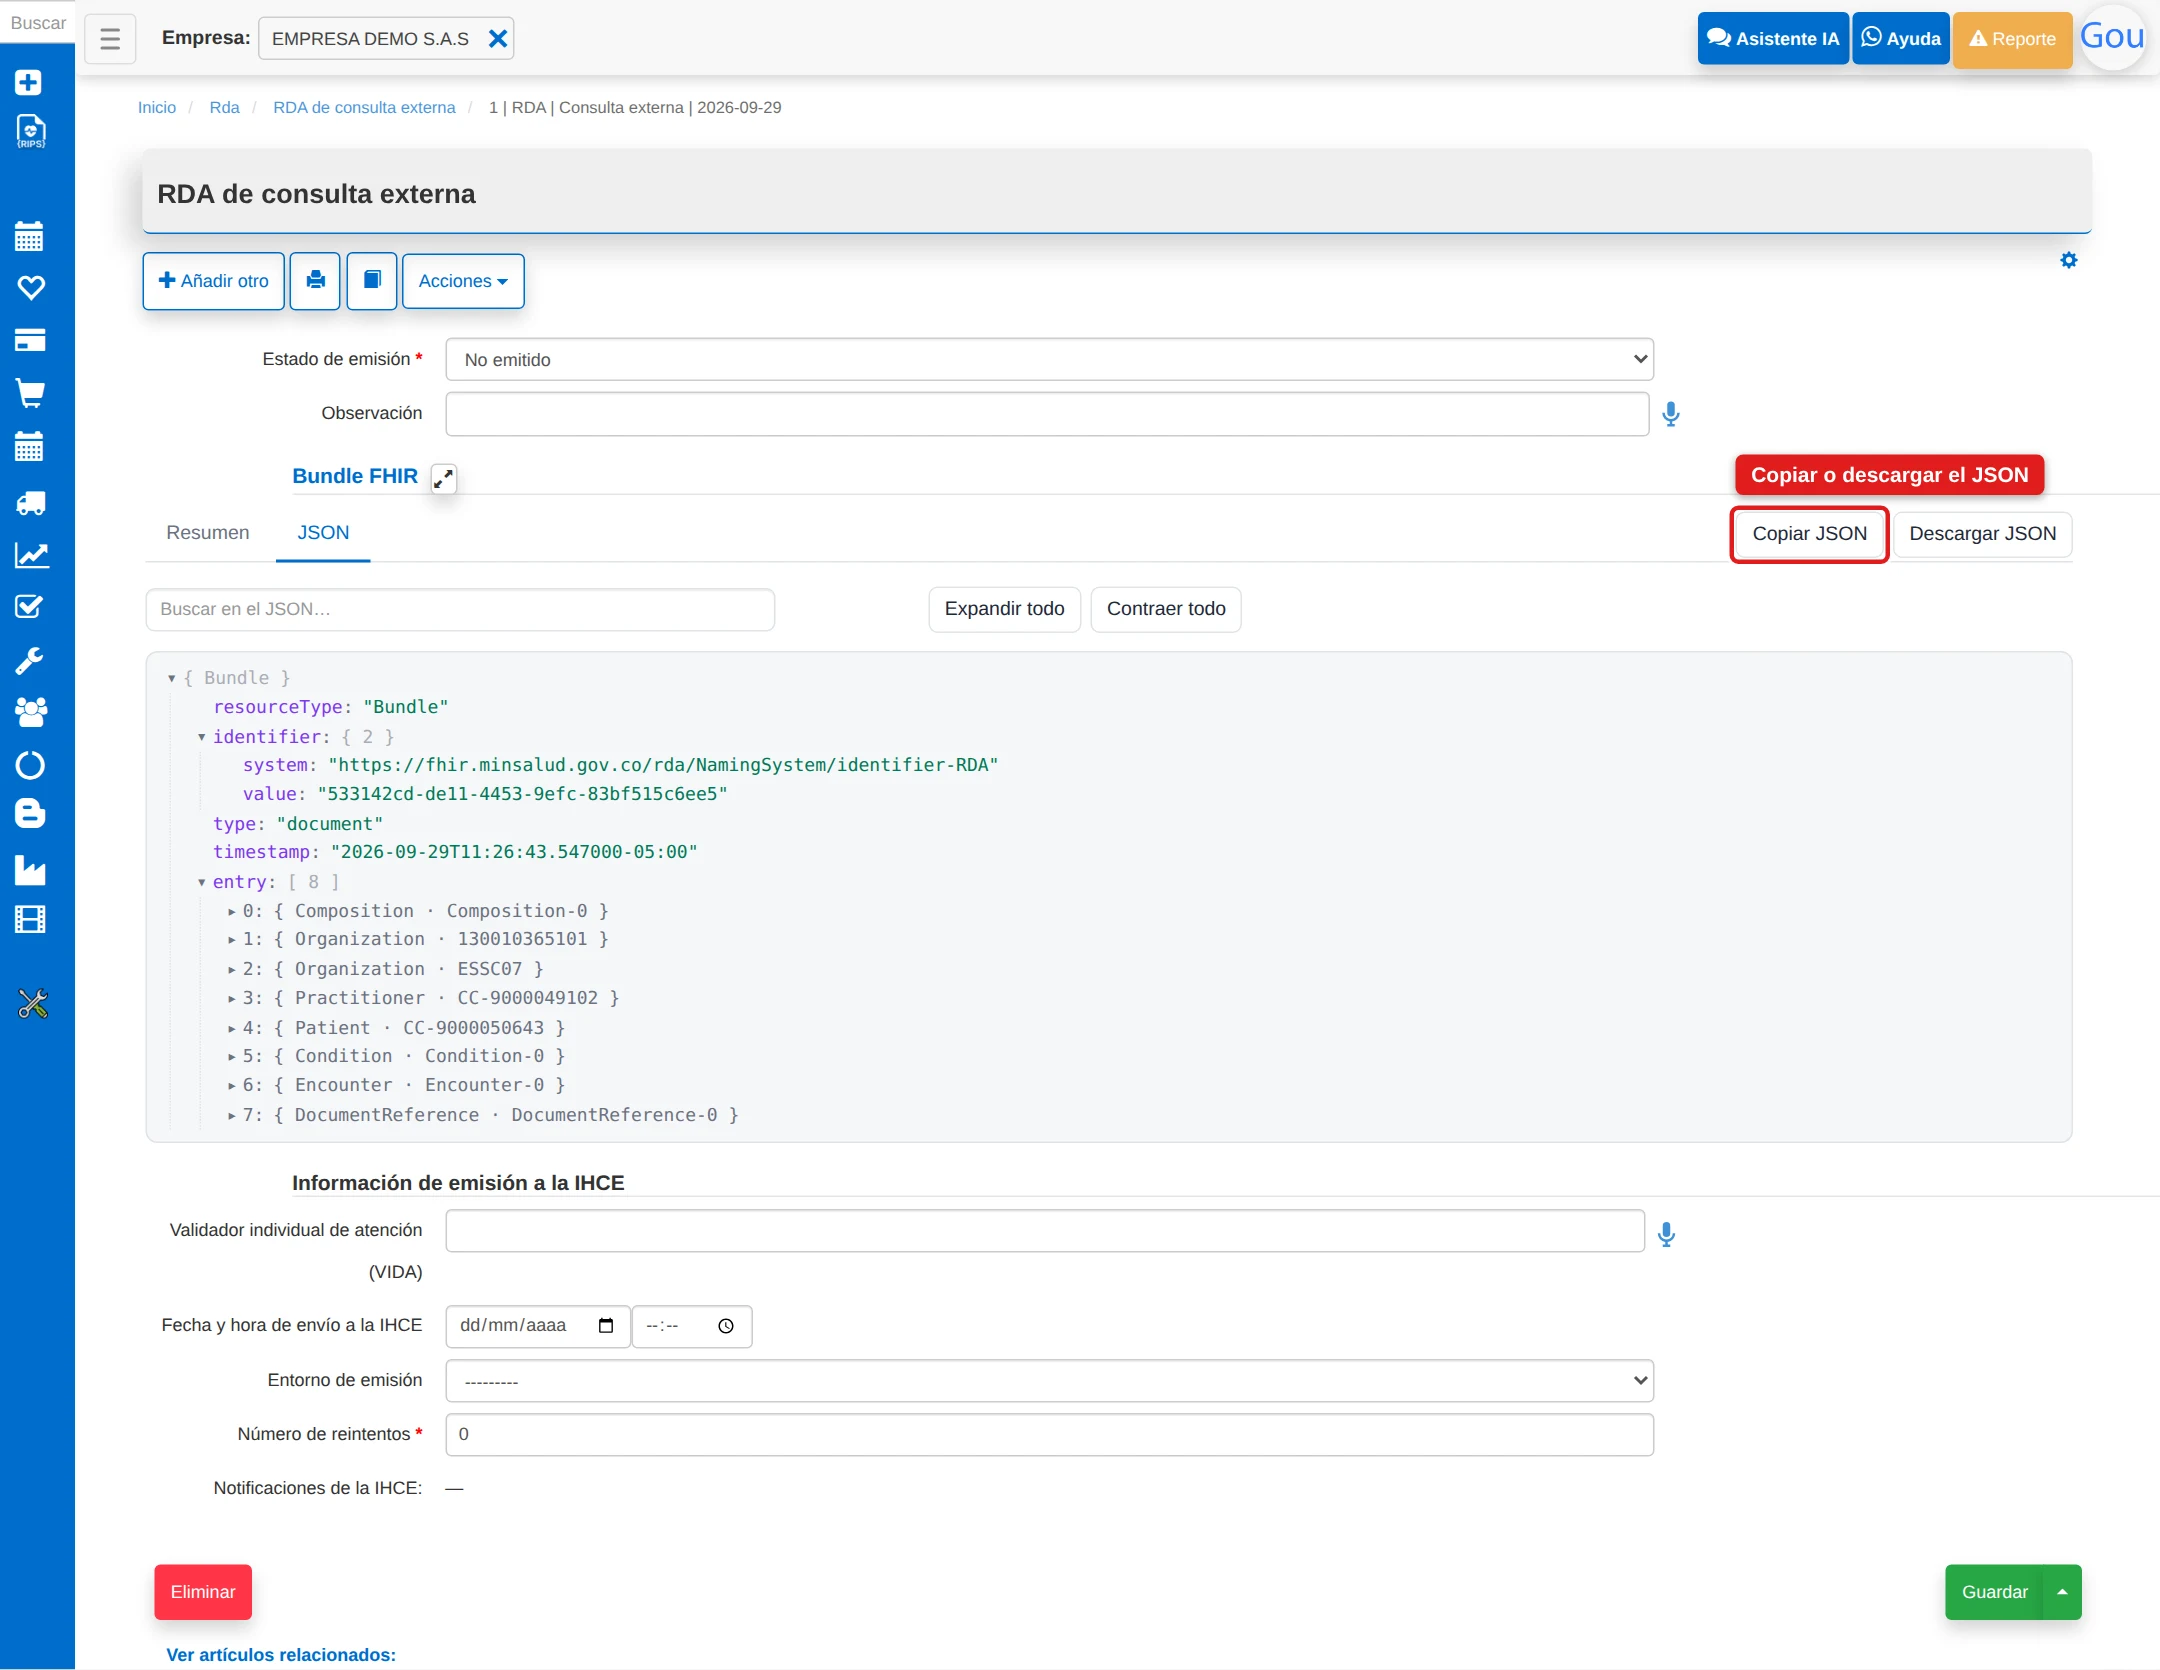The height and width of the screenshot is (1670, 2160).
Task: Expand entry 5 Condition node
Action: pos(232,1056)
